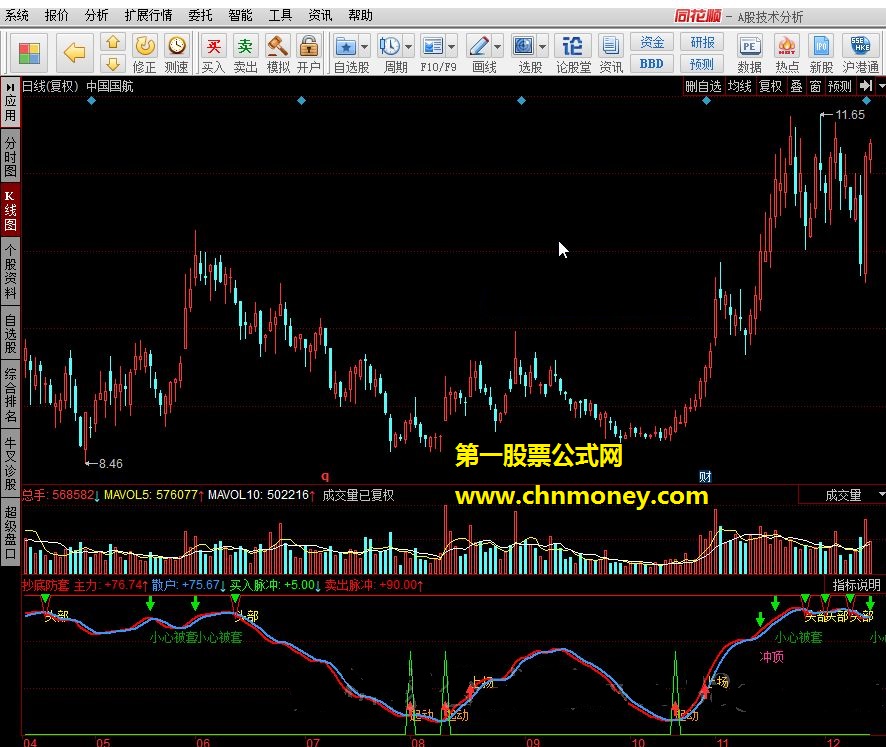Click the down arrow toolbar icon

point(113,64)
